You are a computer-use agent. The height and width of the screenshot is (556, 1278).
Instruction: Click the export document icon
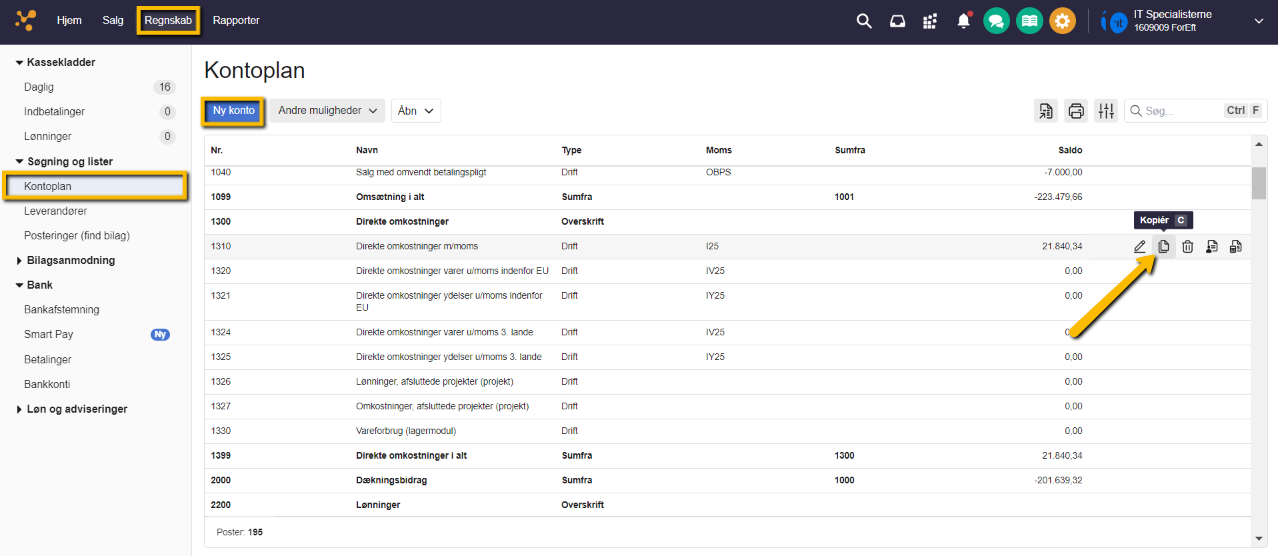[1046, 111]
